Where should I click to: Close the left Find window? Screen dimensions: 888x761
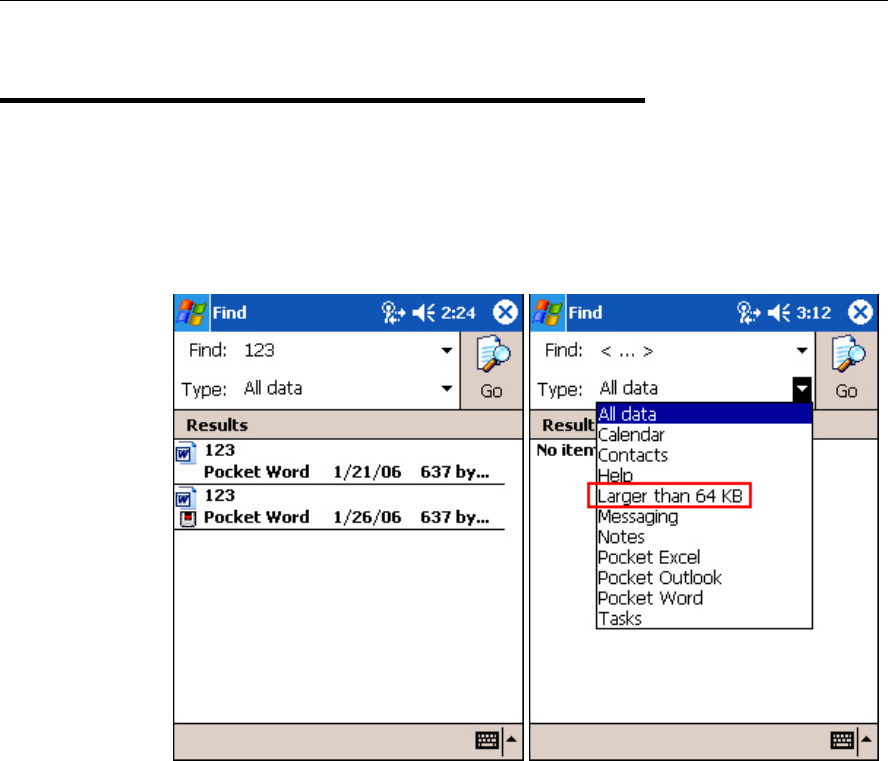tap(505, 313)
